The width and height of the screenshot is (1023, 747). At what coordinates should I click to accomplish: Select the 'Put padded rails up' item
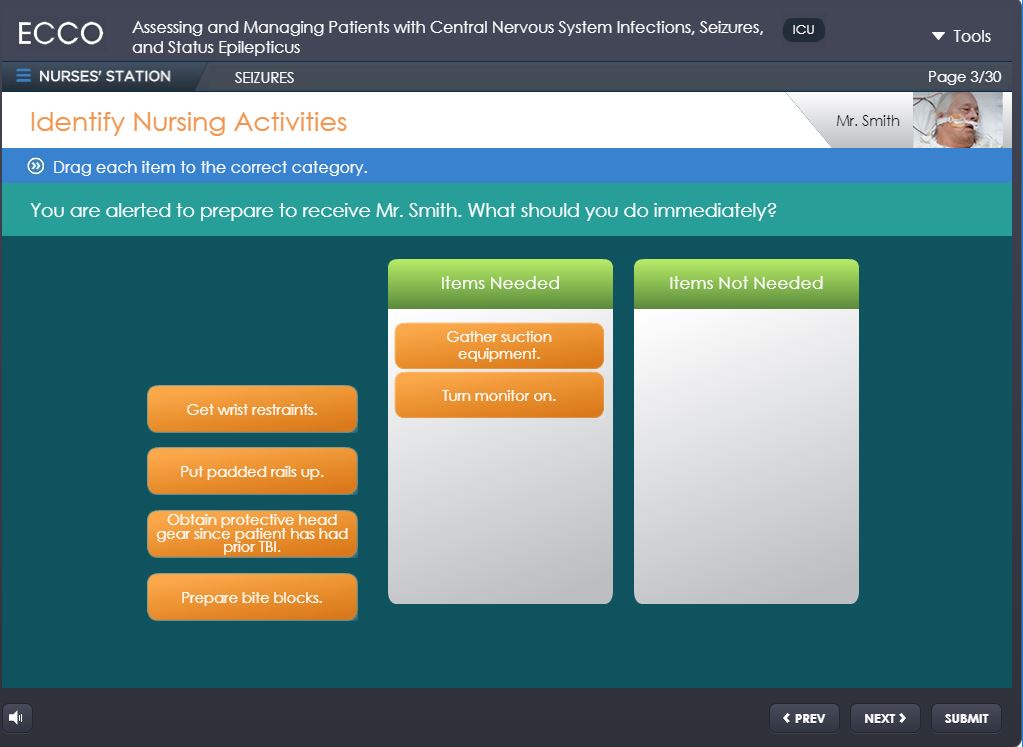point(252,471)
